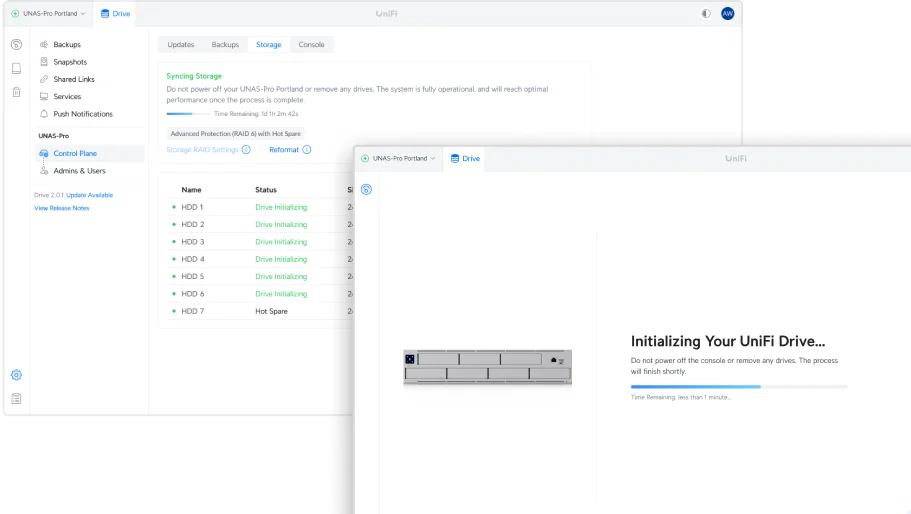Switch to the Backups tab

point(225,44)
